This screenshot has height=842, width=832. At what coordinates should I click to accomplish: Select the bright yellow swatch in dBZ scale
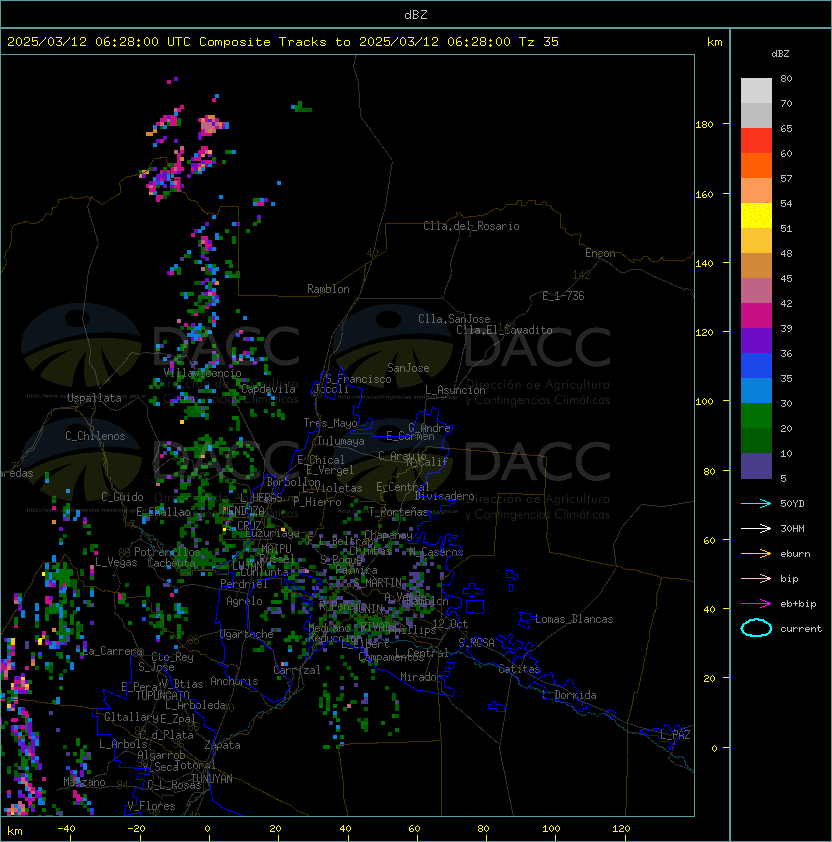click(x=756, y=216)
